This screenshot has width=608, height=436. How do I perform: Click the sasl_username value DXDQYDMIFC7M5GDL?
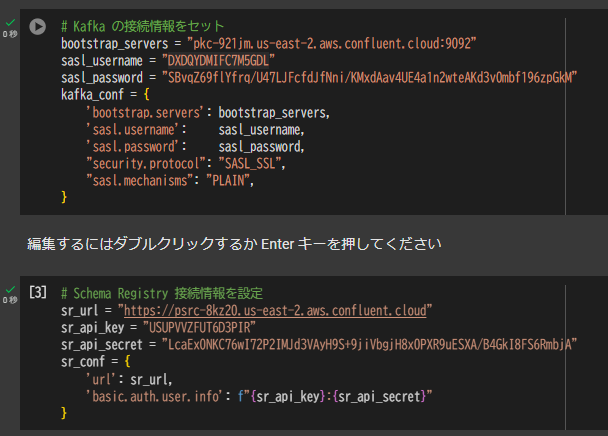pyautogui.click(x=218, y=61)
